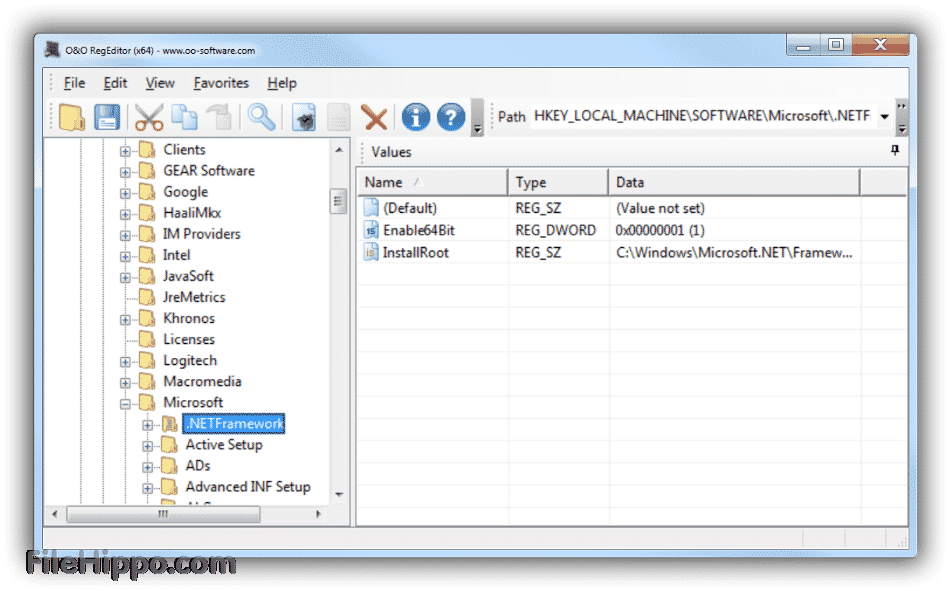Screen dimensions: 950x591
Task: Click the scissors cut icon
Action: [x=149, y=117]
